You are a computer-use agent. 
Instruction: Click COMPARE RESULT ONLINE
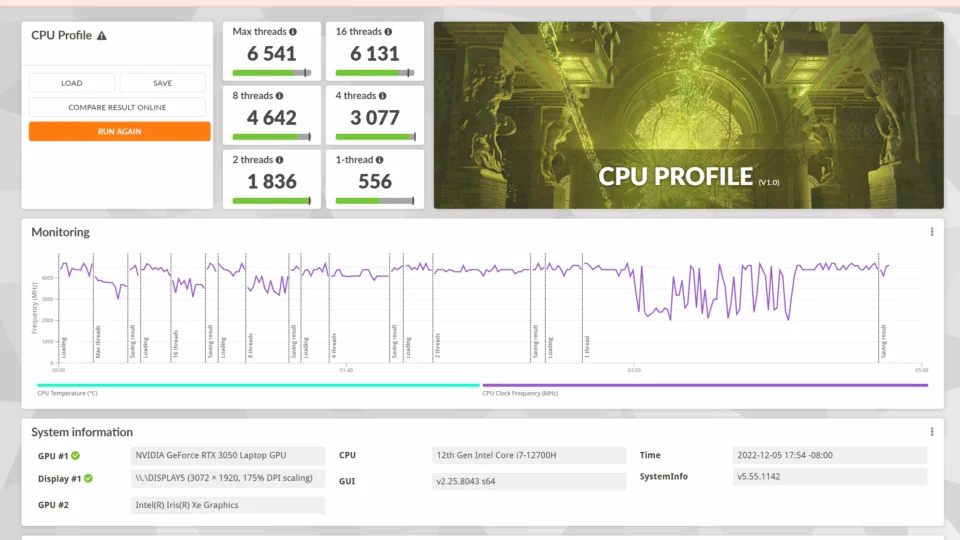(x=117, y=107)
